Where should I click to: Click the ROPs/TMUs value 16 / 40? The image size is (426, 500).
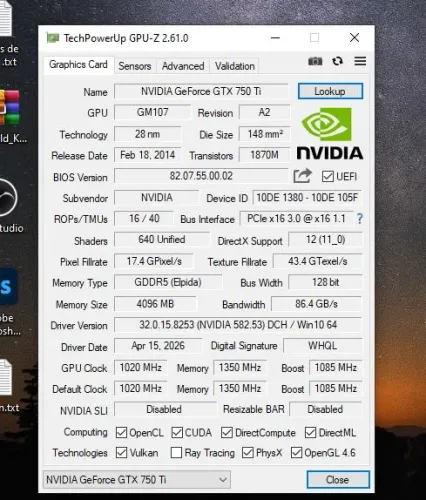[144, 219]
